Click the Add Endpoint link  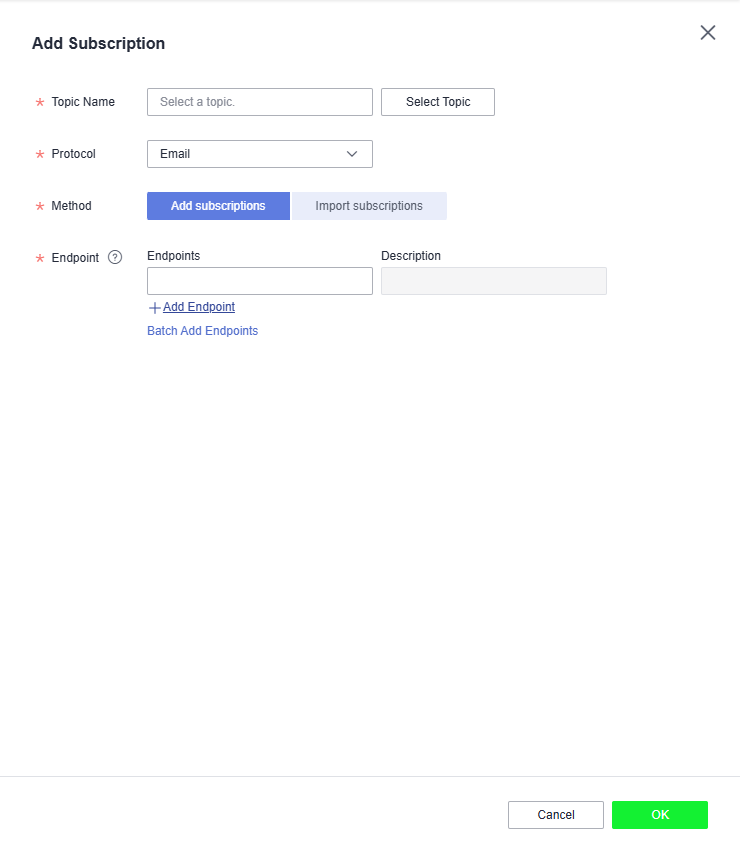pyautogui.click(x=199, y=307)
